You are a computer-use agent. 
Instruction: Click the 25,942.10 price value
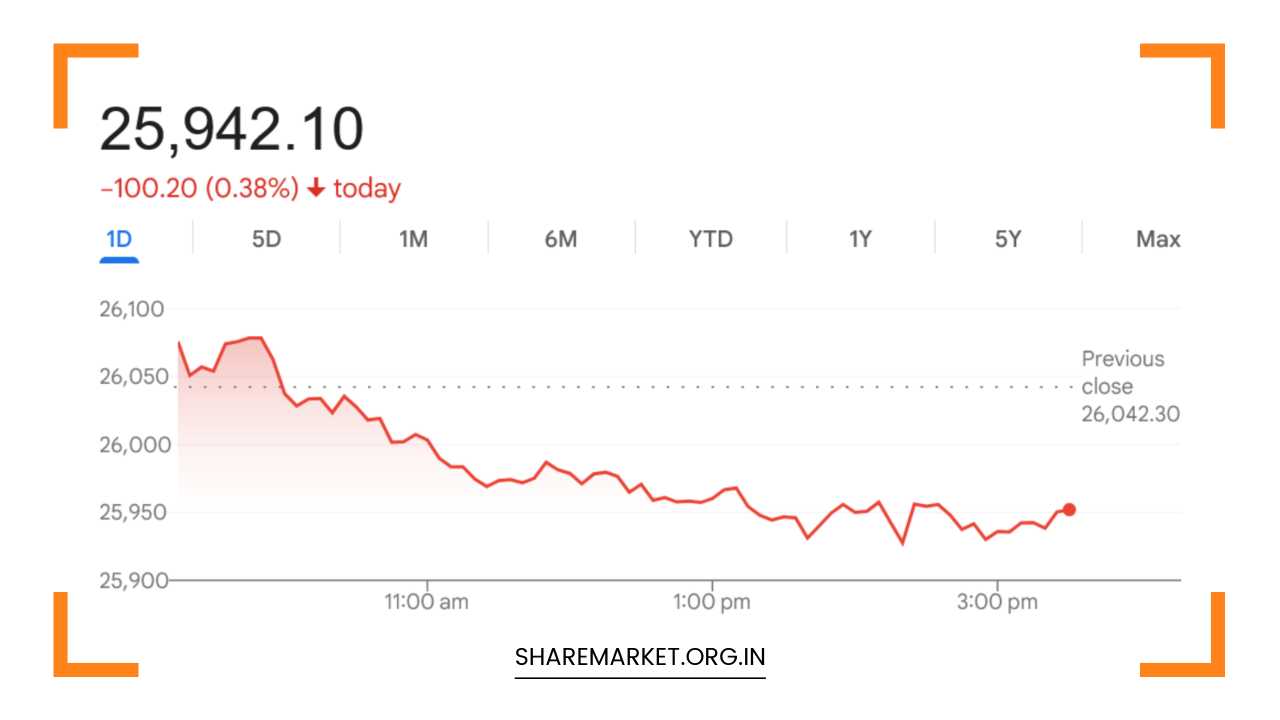[x=231, y=130]
